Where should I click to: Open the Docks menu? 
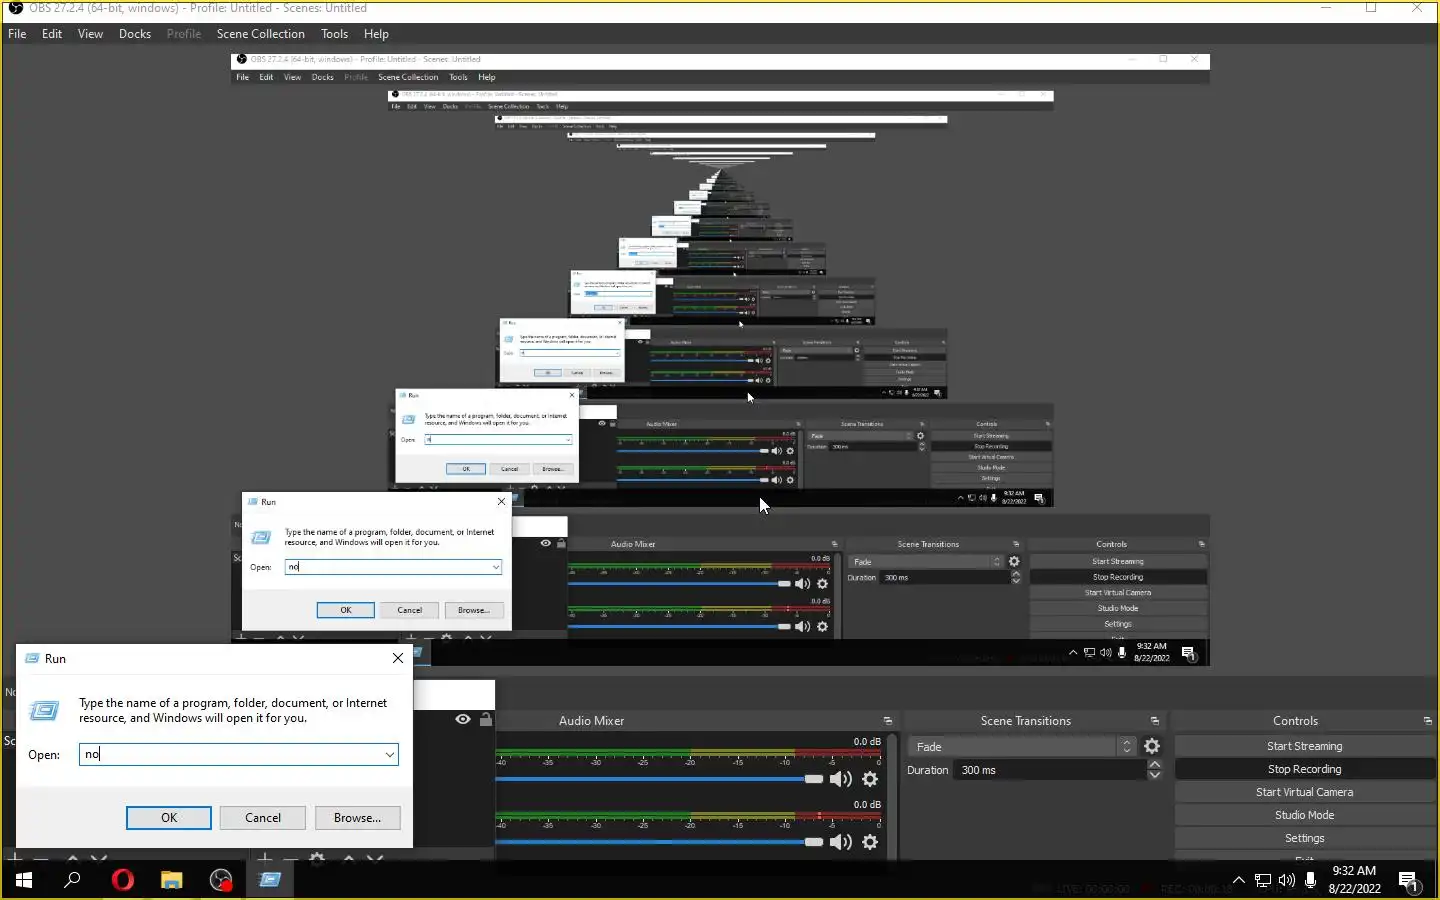pyautogui.click(x=135, y=34)
